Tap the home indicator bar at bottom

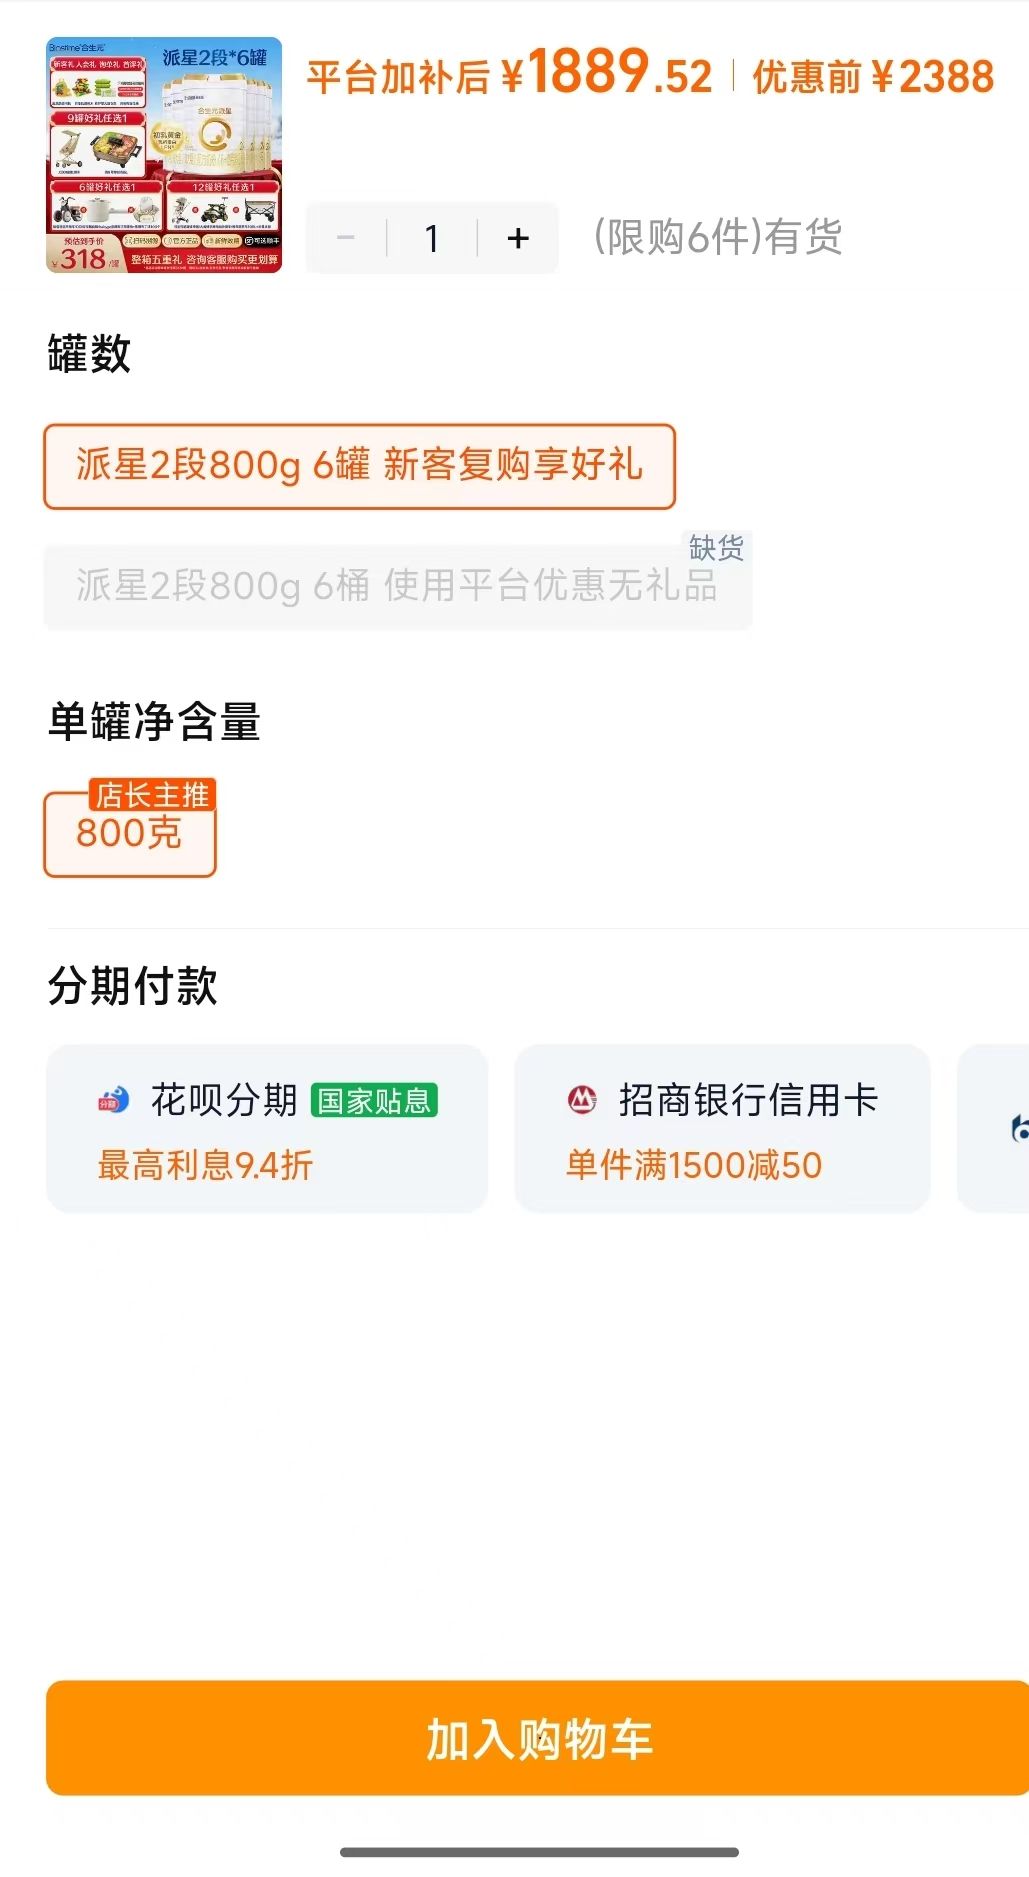(x=539, y=1852)
